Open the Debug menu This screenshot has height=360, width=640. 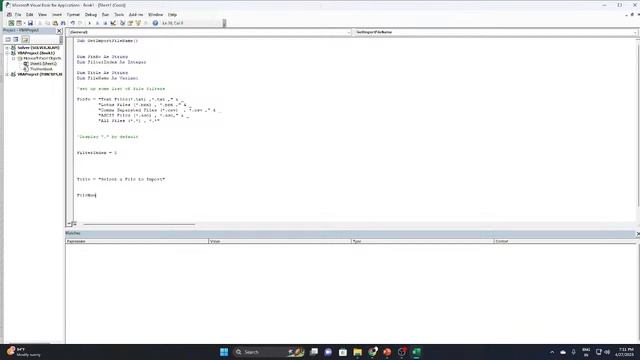point(91,15)
